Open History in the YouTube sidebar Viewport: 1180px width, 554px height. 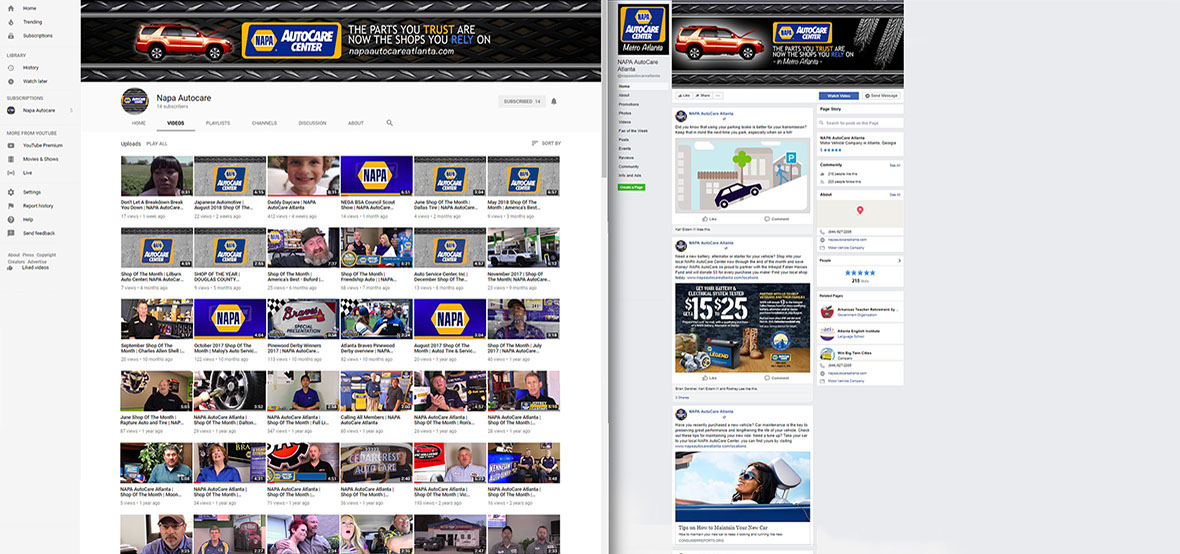(x=11, y=67)
